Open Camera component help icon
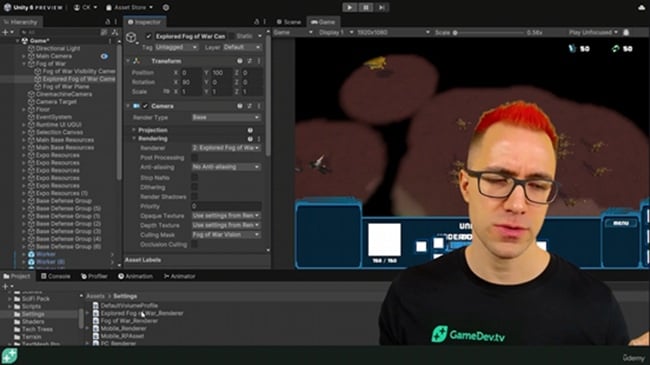The height and width of the screenshot is (365, 650). (240, 106)
